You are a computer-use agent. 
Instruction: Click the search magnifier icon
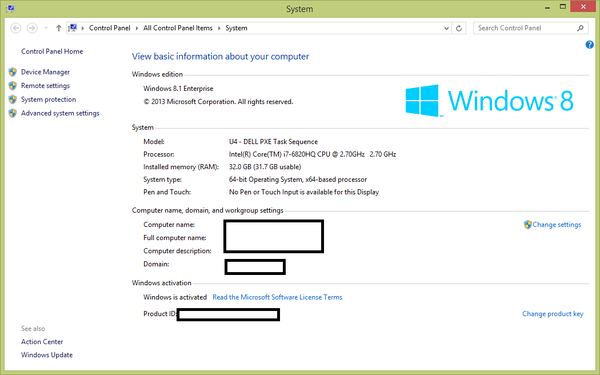(580, 28)
